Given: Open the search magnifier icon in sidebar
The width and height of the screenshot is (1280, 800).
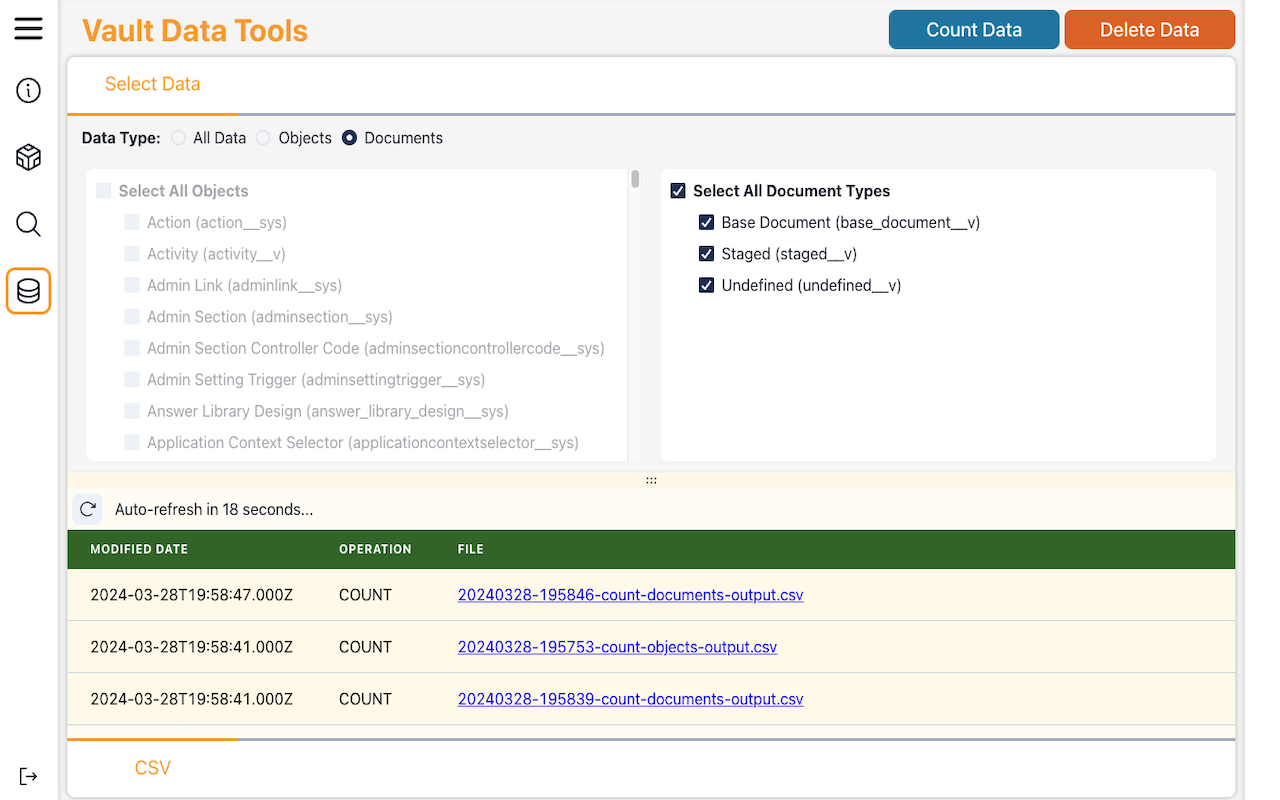Looking at the screenshot, I should pos(29,224).
